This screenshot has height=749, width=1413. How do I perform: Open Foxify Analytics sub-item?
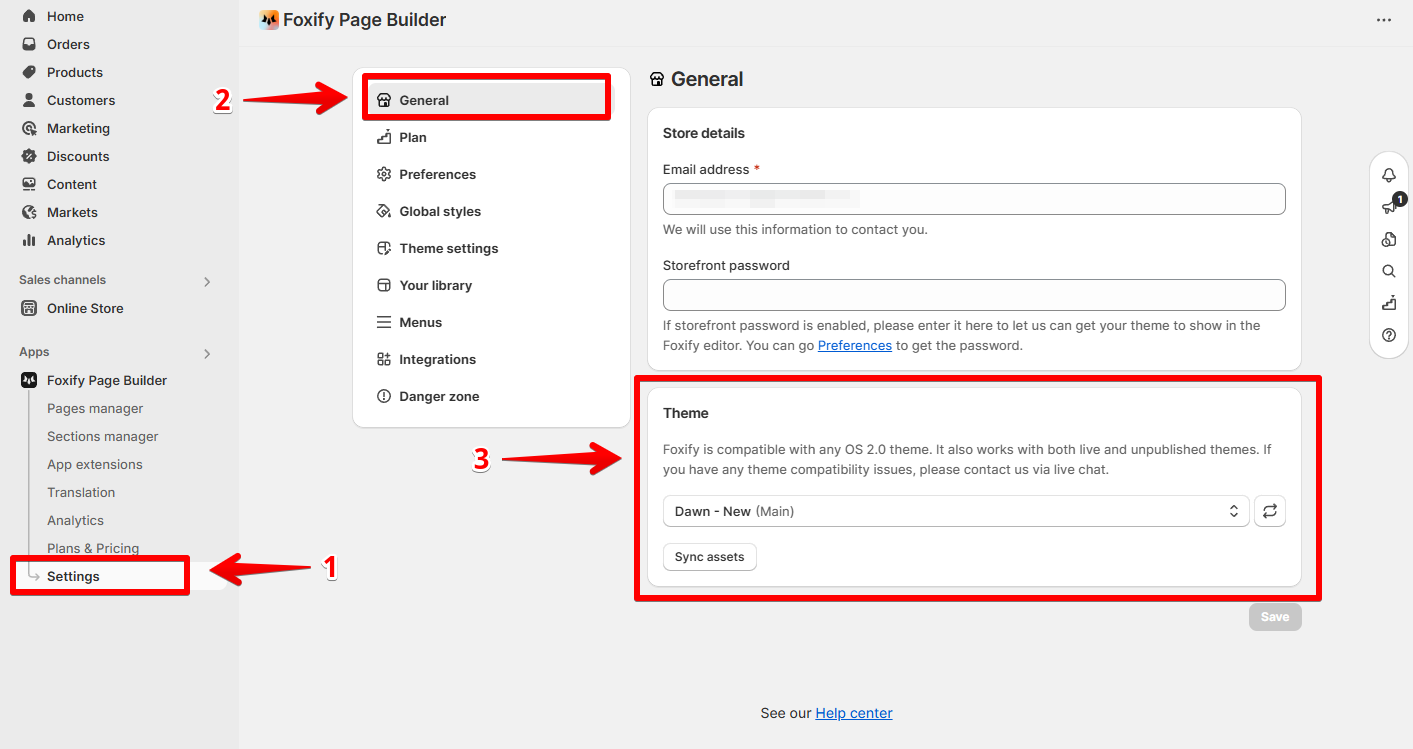[x=75, y=520]
